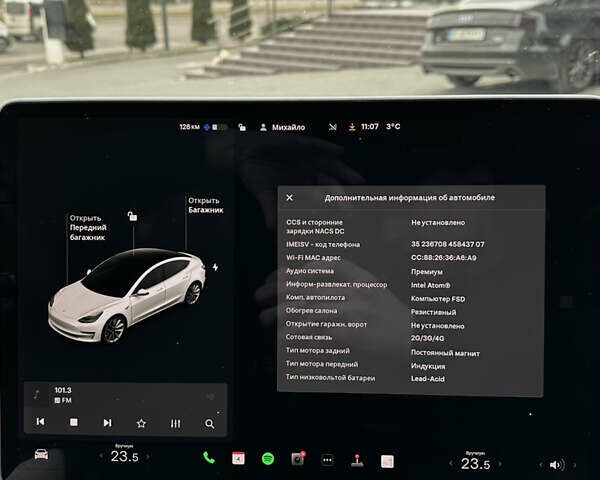The image size is (600, 480).
Task: Tap the music note icon in media player
Action: 37,394
